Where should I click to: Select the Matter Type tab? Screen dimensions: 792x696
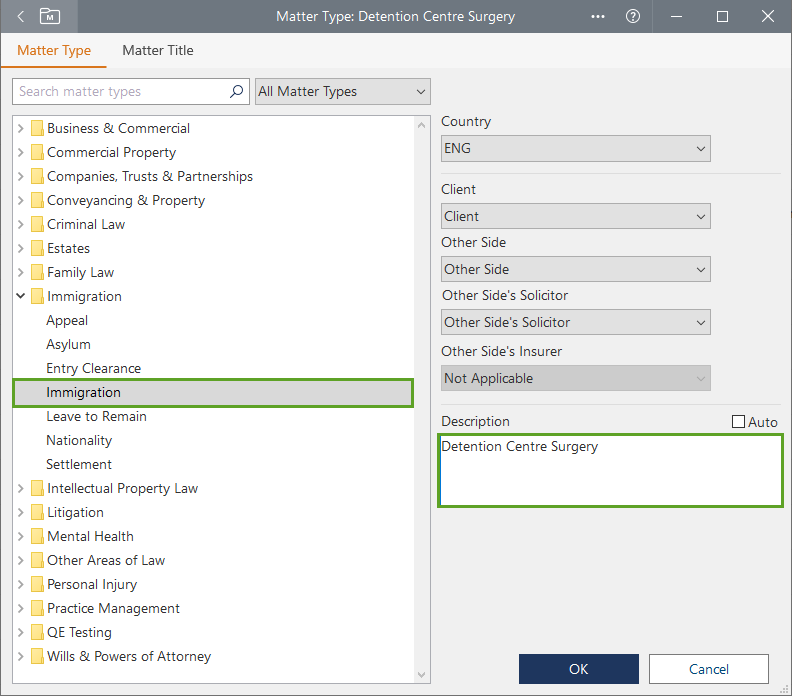[54, 50]
